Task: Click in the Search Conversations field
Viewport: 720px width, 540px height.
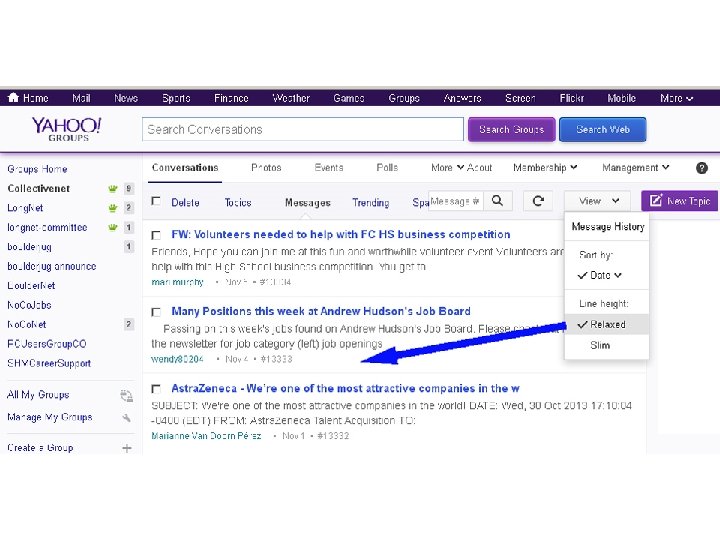Action: (303, 129)
